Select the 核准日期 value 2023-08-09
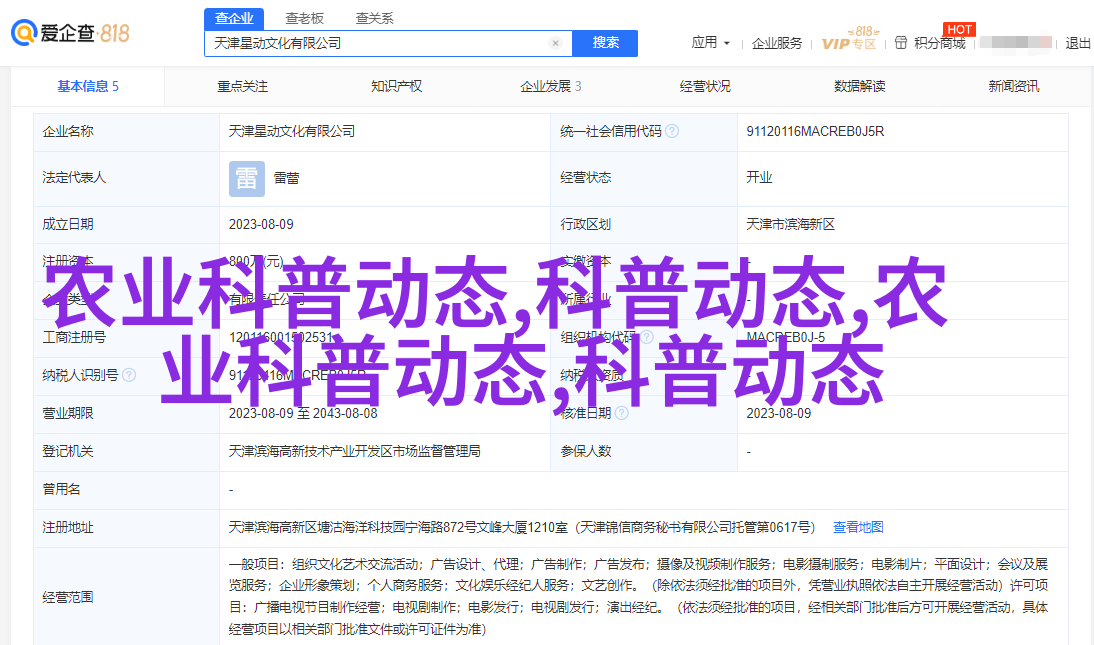This screenshot has width=1094, height=645. pos(779,413)
